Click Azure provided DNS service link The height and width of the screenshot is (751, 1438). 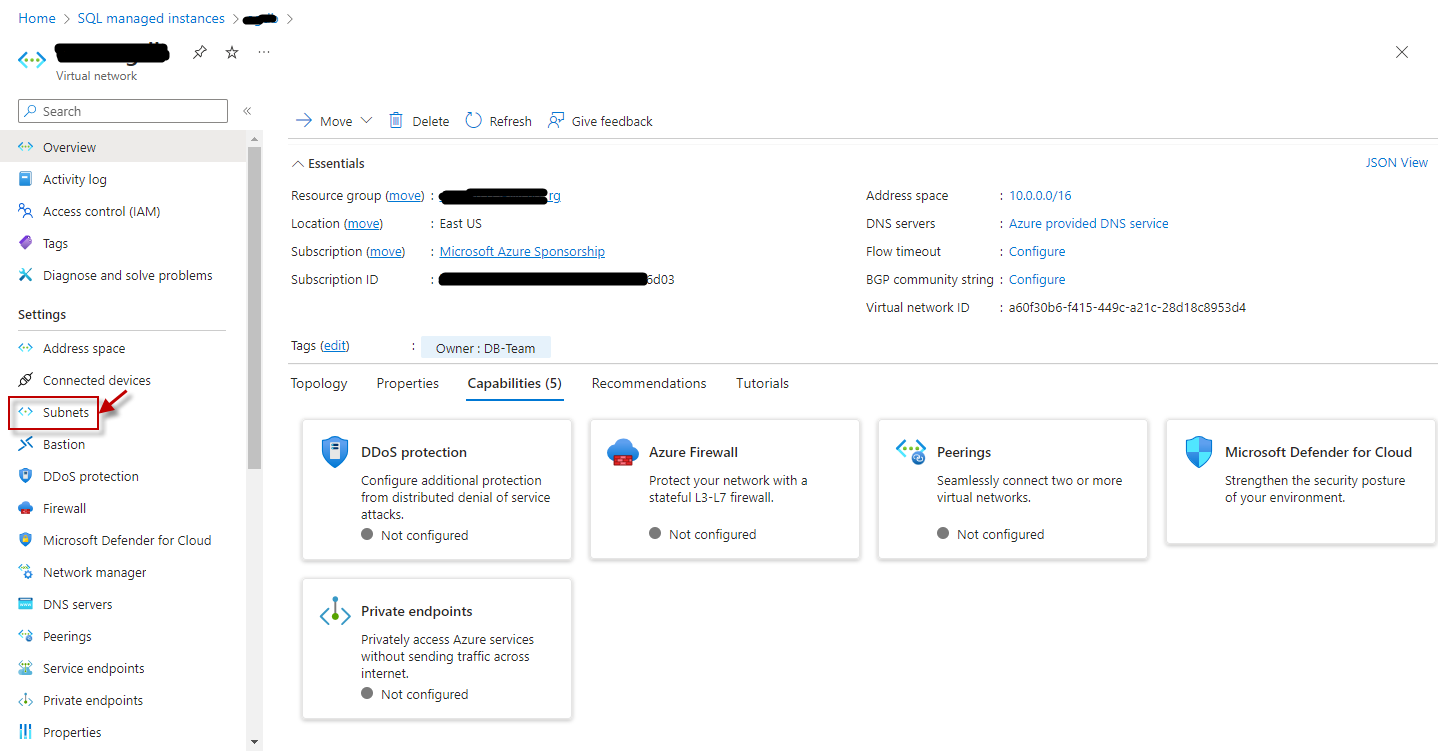(x=1089, y=223)
